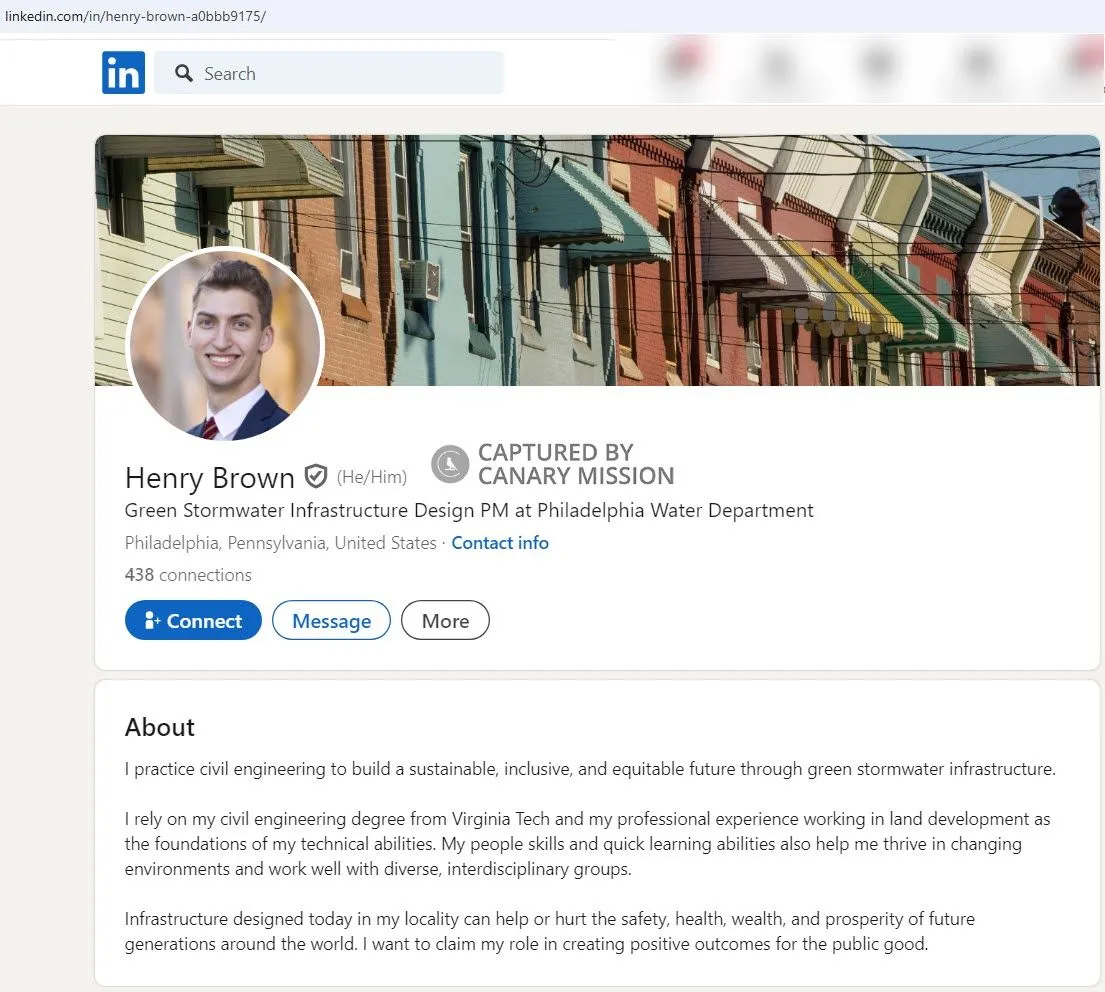
Task: Click the Message button
Action: 331,620
